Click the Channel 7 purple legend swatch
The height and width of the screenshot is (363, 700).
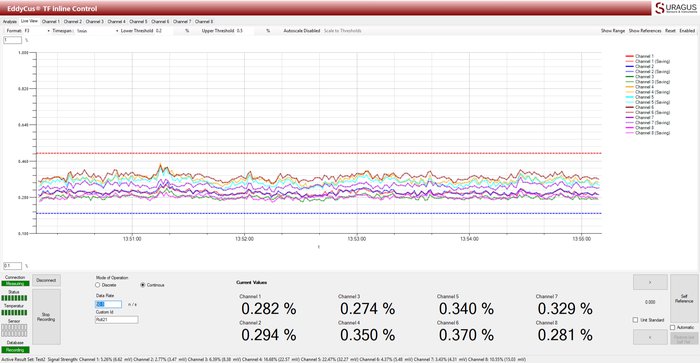click(x=629, y=117)
